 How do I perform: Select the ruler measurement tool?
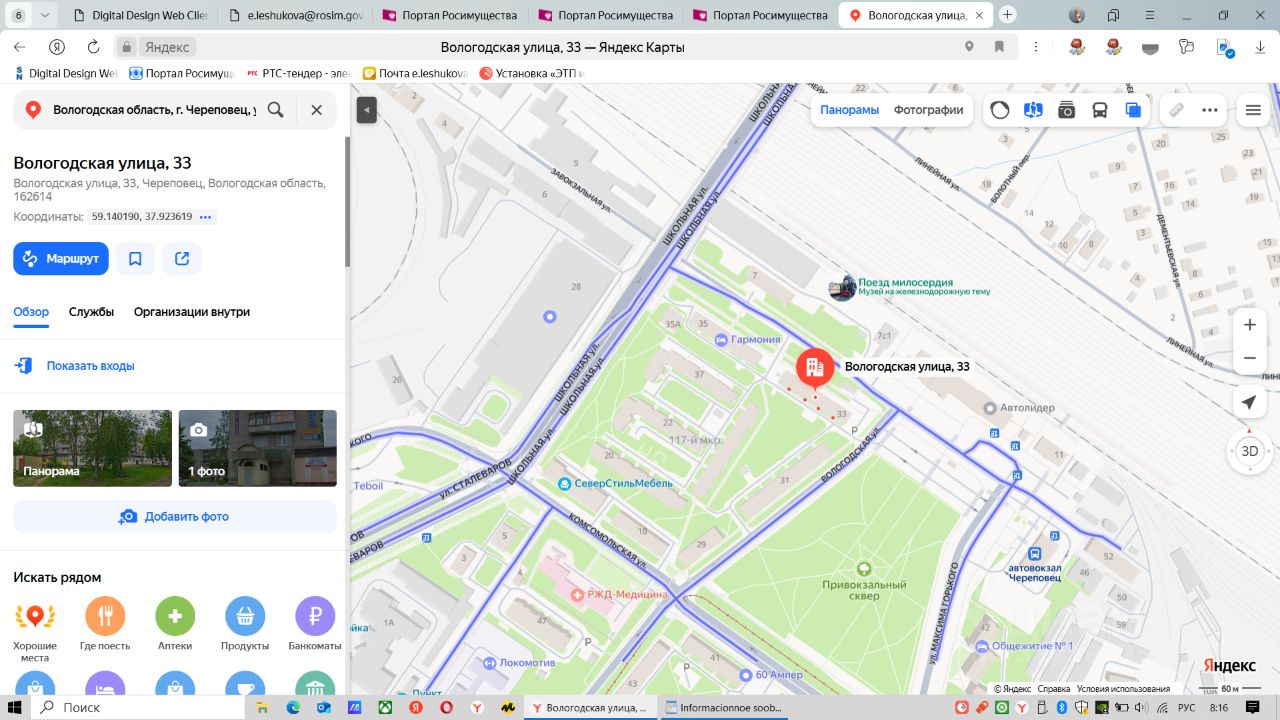pyautogui.click(x=1177, y=110)
